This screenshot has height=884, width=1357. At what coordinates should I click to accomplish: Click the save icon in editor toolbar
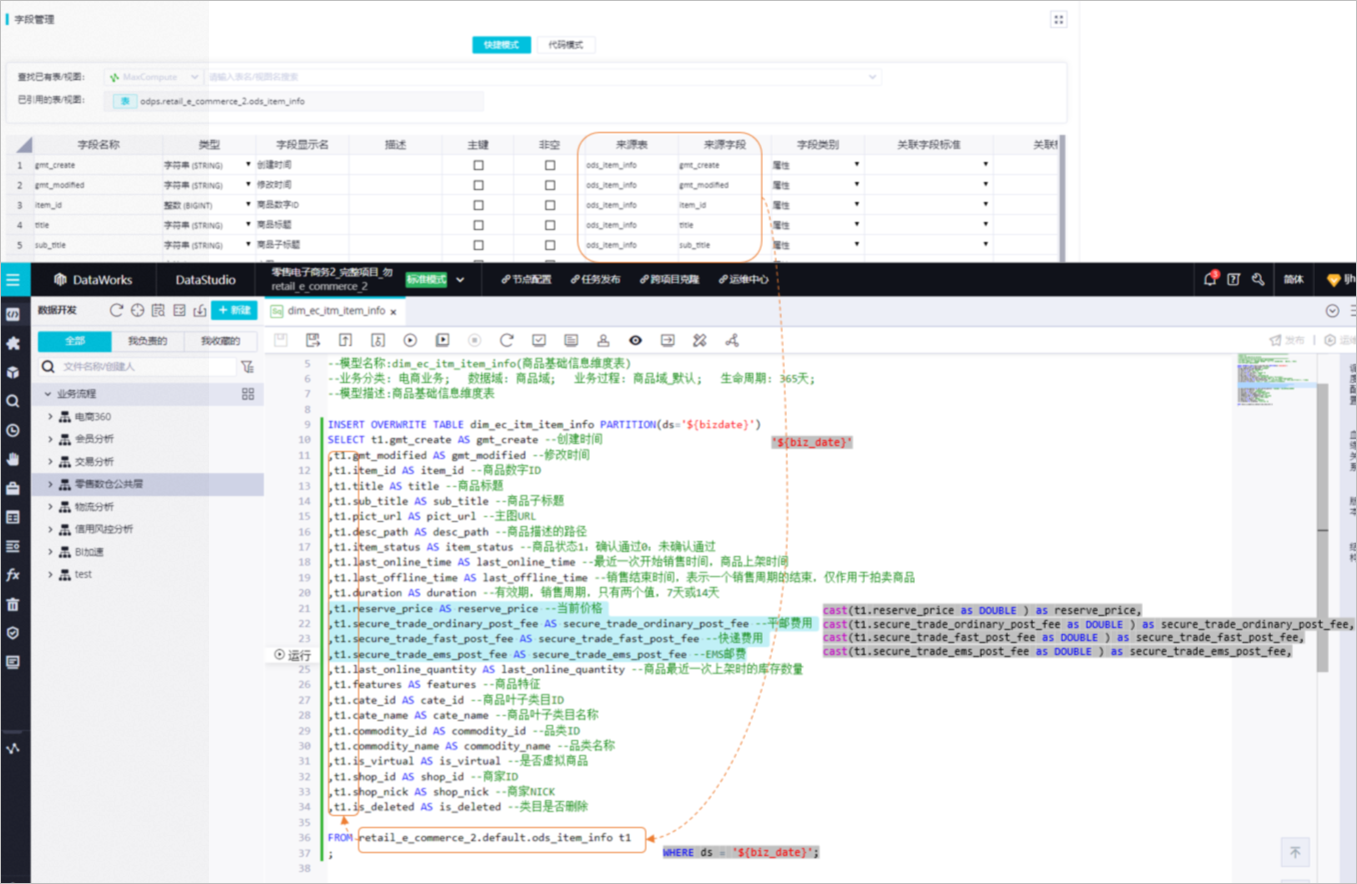point(281,340)
